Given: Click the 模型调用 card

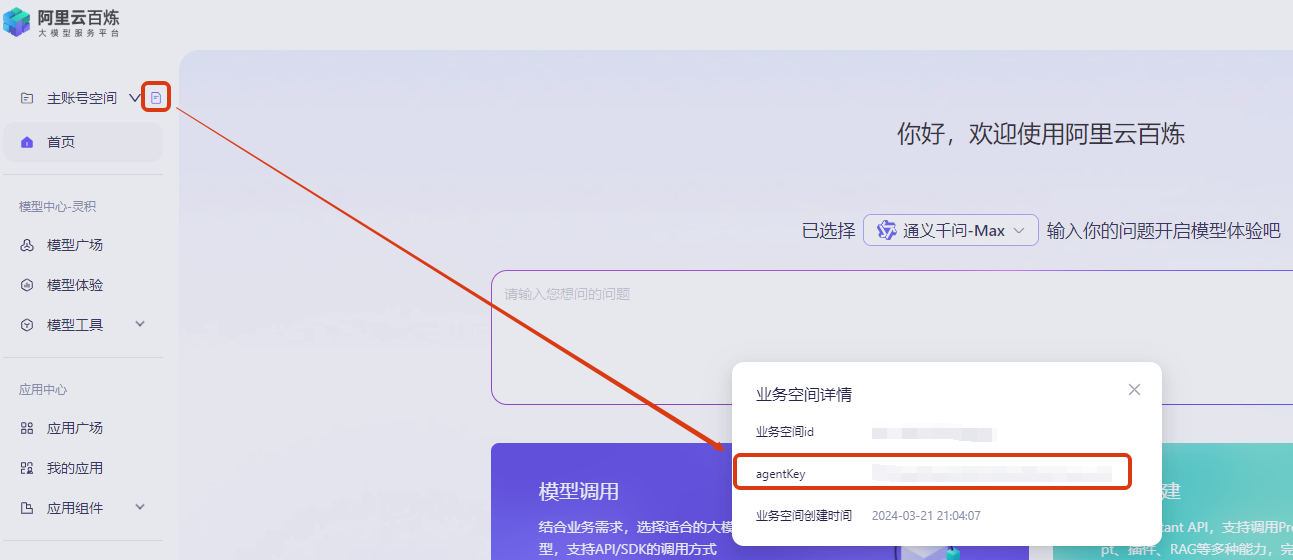Looking at the screenshot, I should coord(612,501).
